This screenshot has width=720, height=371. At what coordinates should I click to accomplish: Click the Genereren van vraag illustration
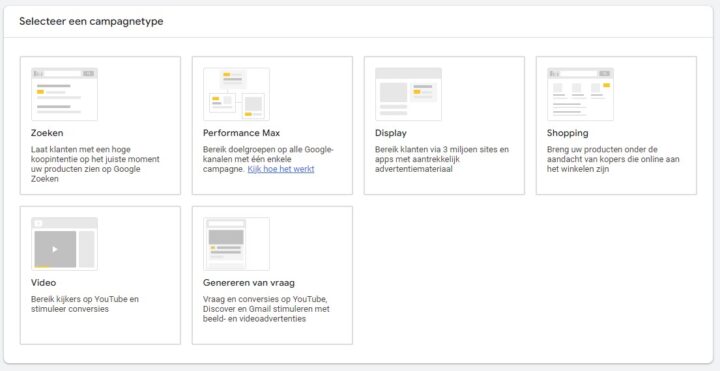click(x=236, y=244)
